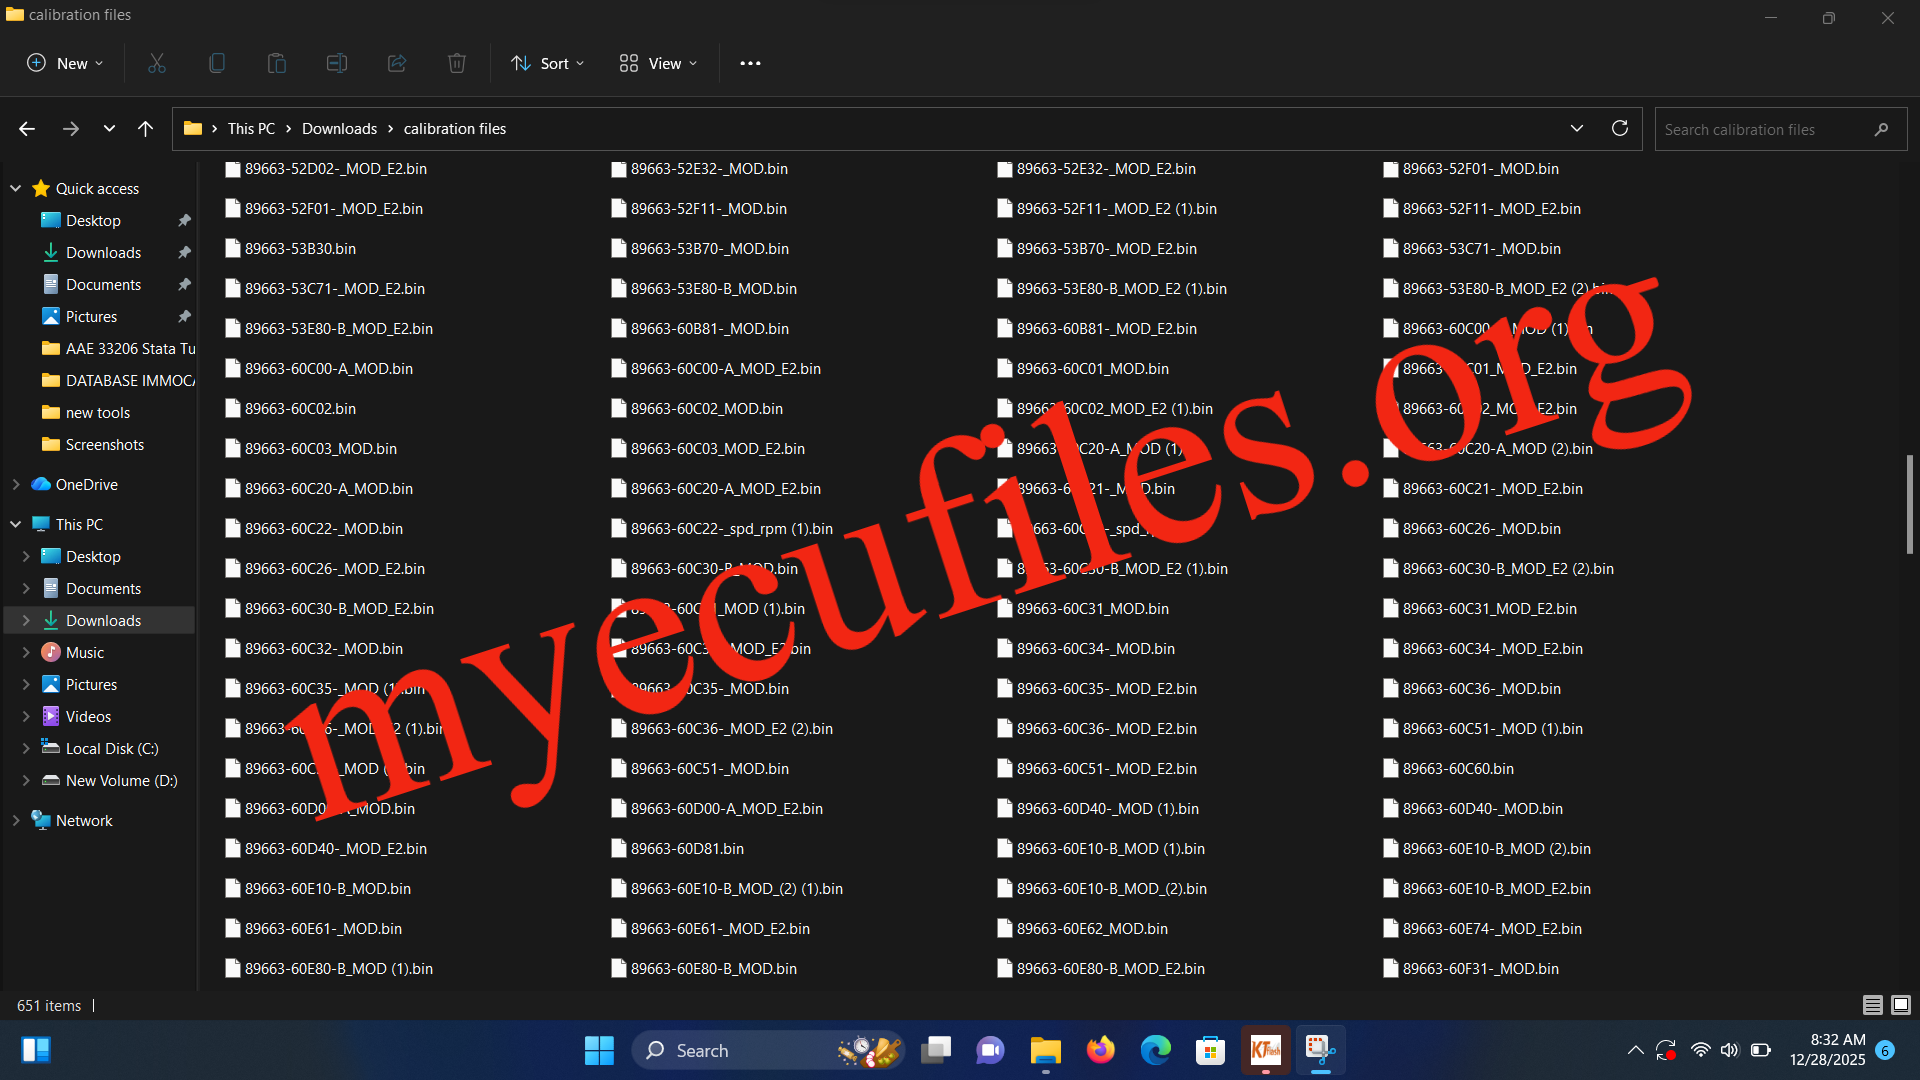Image resolution: width=1920 pixels, height=1080 pixels.
Task: Click the Refresh icon beside address bar
Action: tap(1620, 128)
